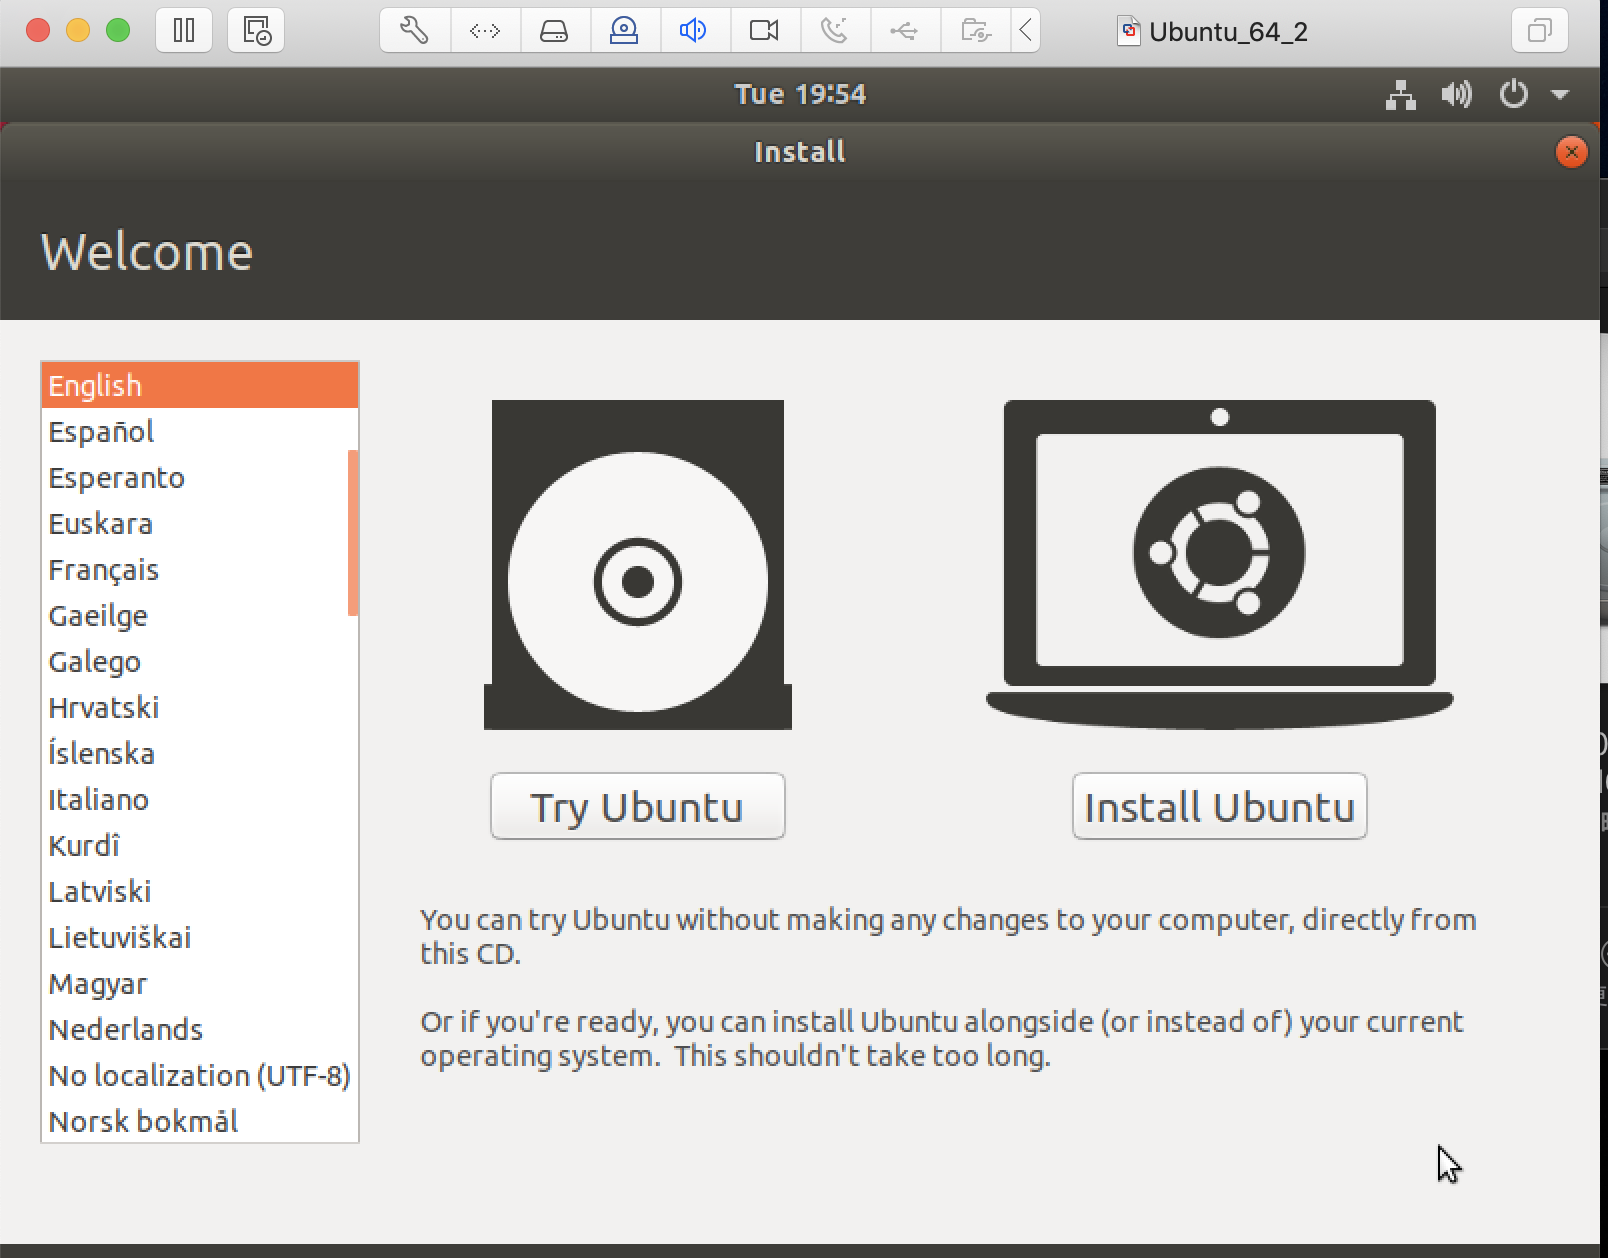The image size is (1608, 1258).
Task: Select No localization (UTF-8) entry
Action: (199, 1075)
